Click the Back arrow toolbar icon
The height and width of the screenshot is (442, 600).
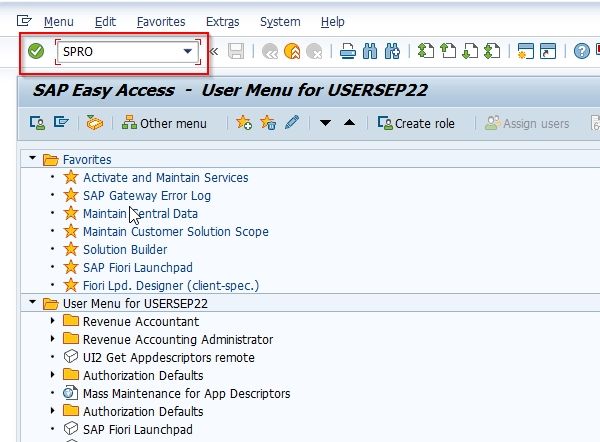[270, 51]
